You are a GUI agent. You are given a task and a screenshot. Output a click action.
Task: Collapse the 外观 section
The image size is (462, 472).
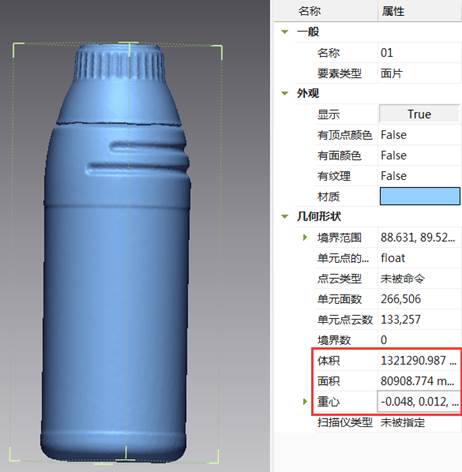pos(285,93)
